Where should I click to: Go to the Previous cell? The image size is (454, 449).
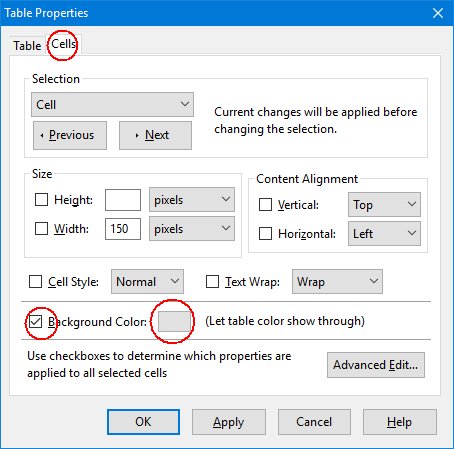pyautogui.click(x=70, y=135)
